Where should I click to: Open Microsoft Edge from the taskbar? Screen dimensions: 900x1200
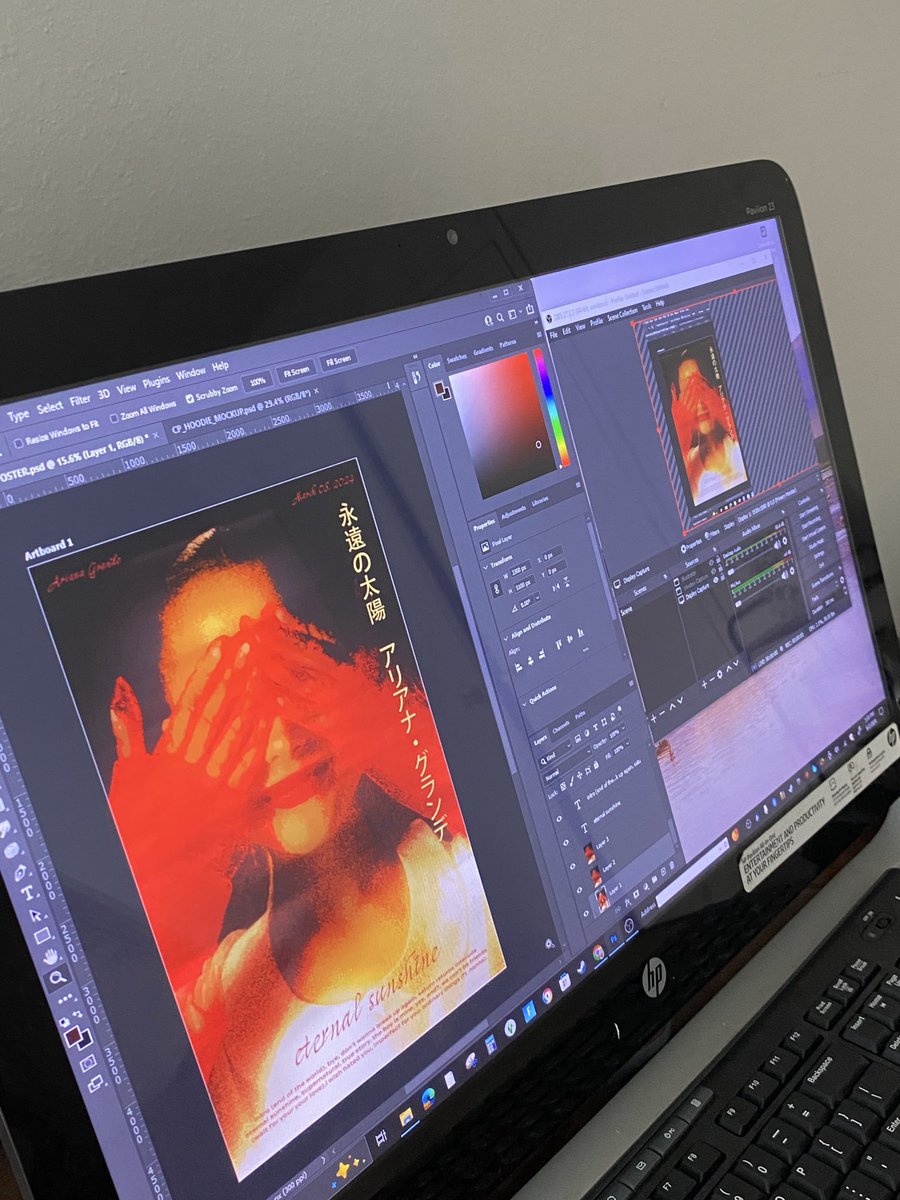point(430,1097)
